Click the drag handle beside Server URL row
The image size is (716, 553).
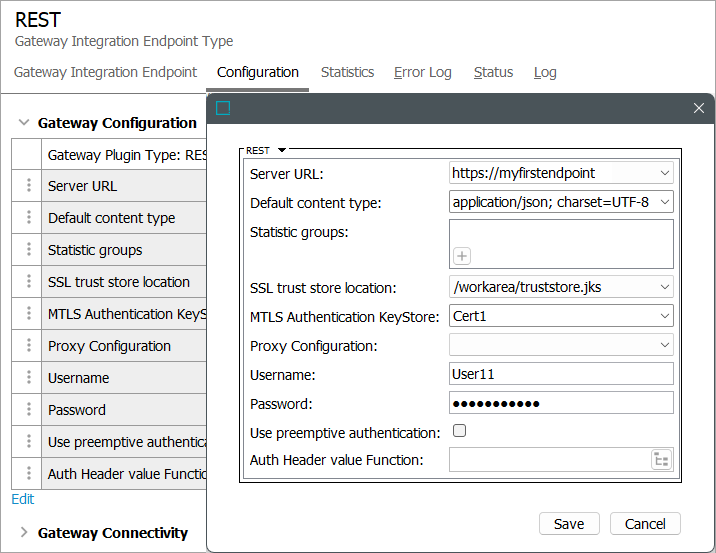[x=29, y=186]
